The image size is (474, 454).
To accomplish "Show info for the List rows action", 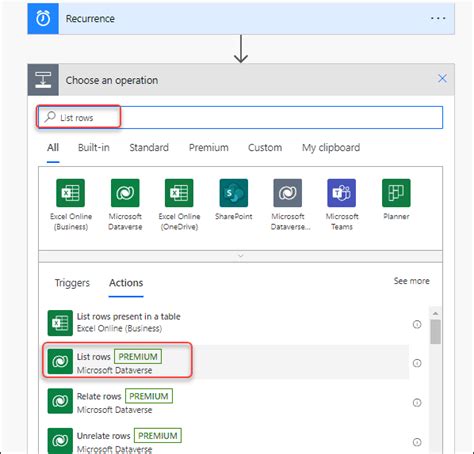I will click(417, 363).
